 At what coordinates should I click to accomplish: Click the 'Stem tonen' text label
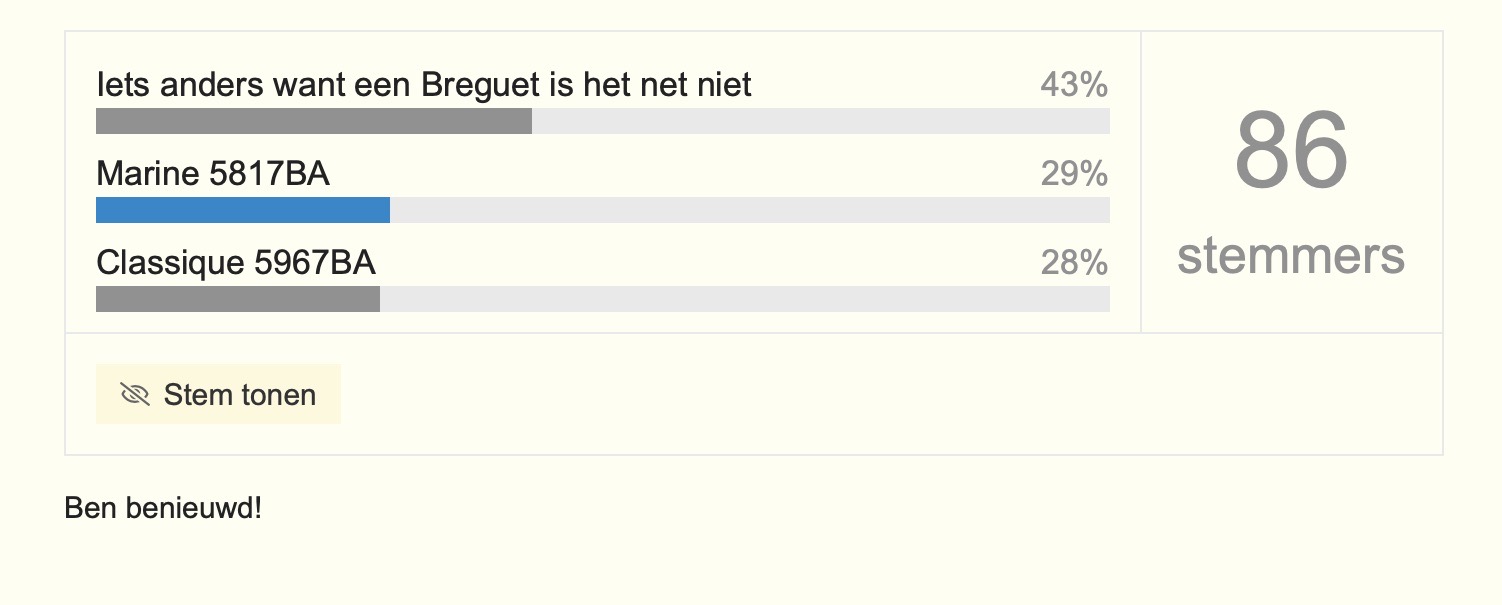[240, 395]
